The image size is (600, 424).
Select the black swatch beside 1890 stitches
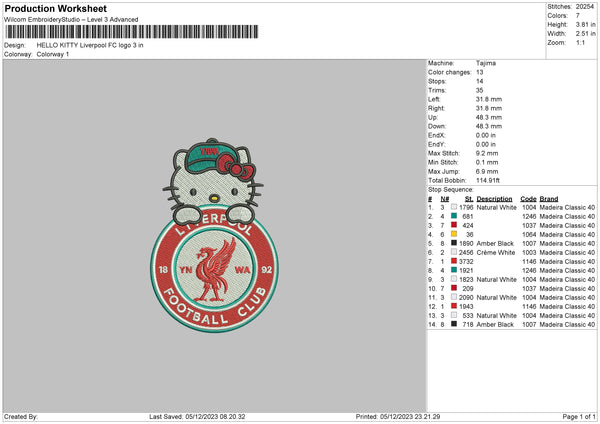click(454, 243)
